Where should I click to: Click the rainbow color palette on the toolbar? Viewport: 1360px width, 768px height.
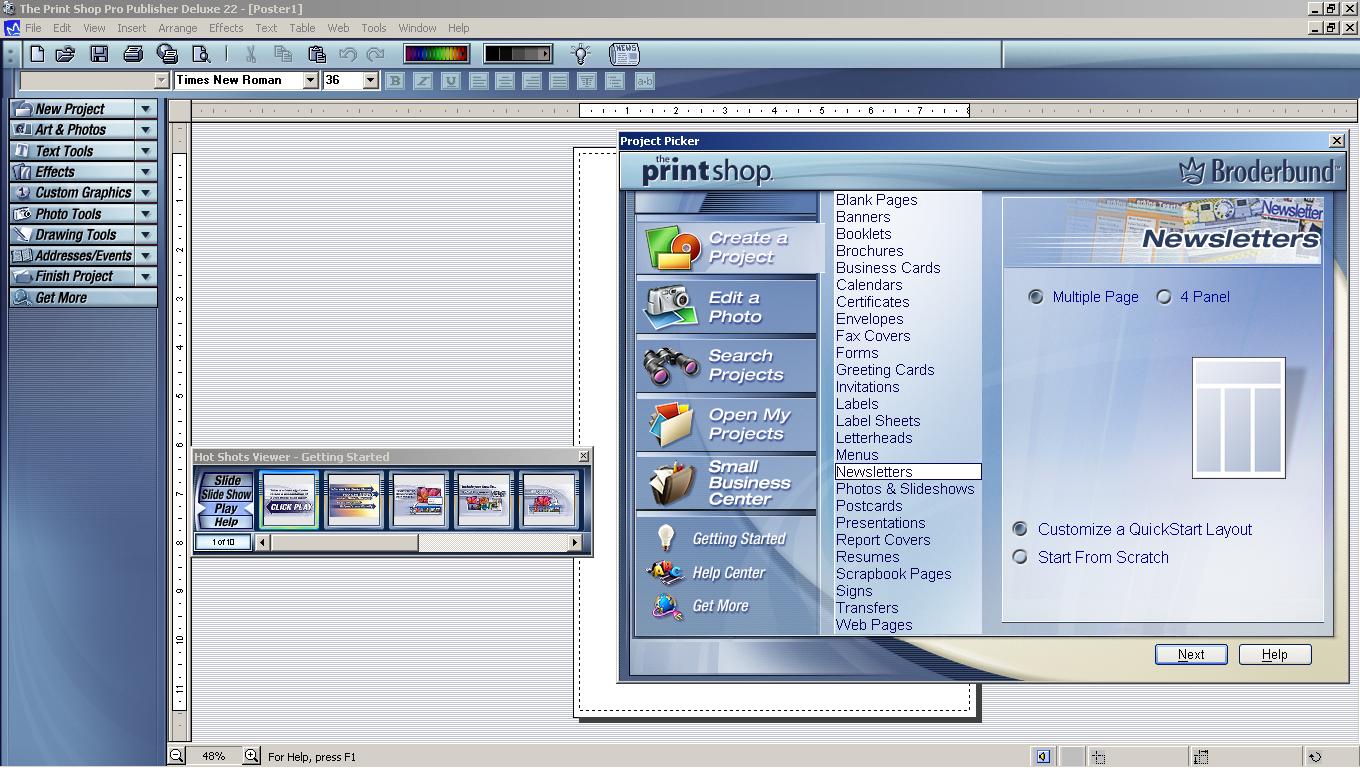pyautogui.click(x=436, y=53)
